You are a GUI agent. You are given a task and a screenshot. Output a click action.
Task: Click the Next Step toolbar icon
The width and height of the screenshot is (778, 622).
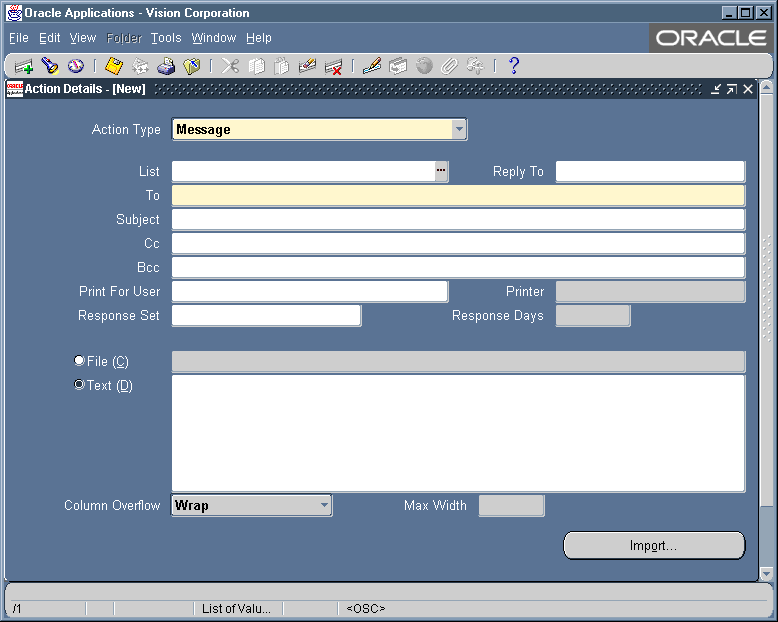140,66
